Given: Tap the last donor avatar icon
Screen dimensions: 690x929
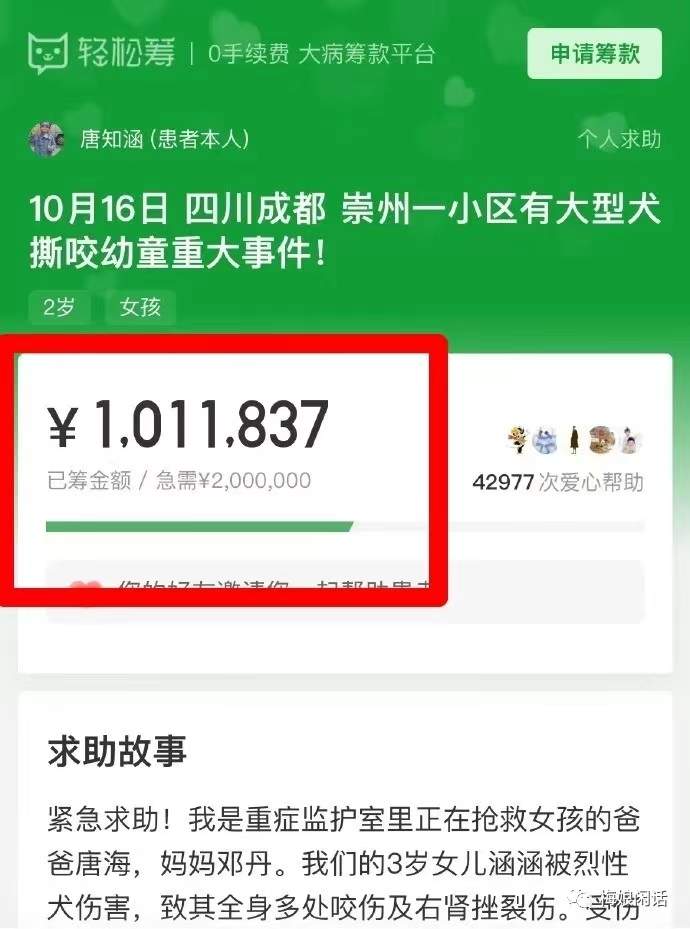Looking at the screenshot, I should coord(631,440).
